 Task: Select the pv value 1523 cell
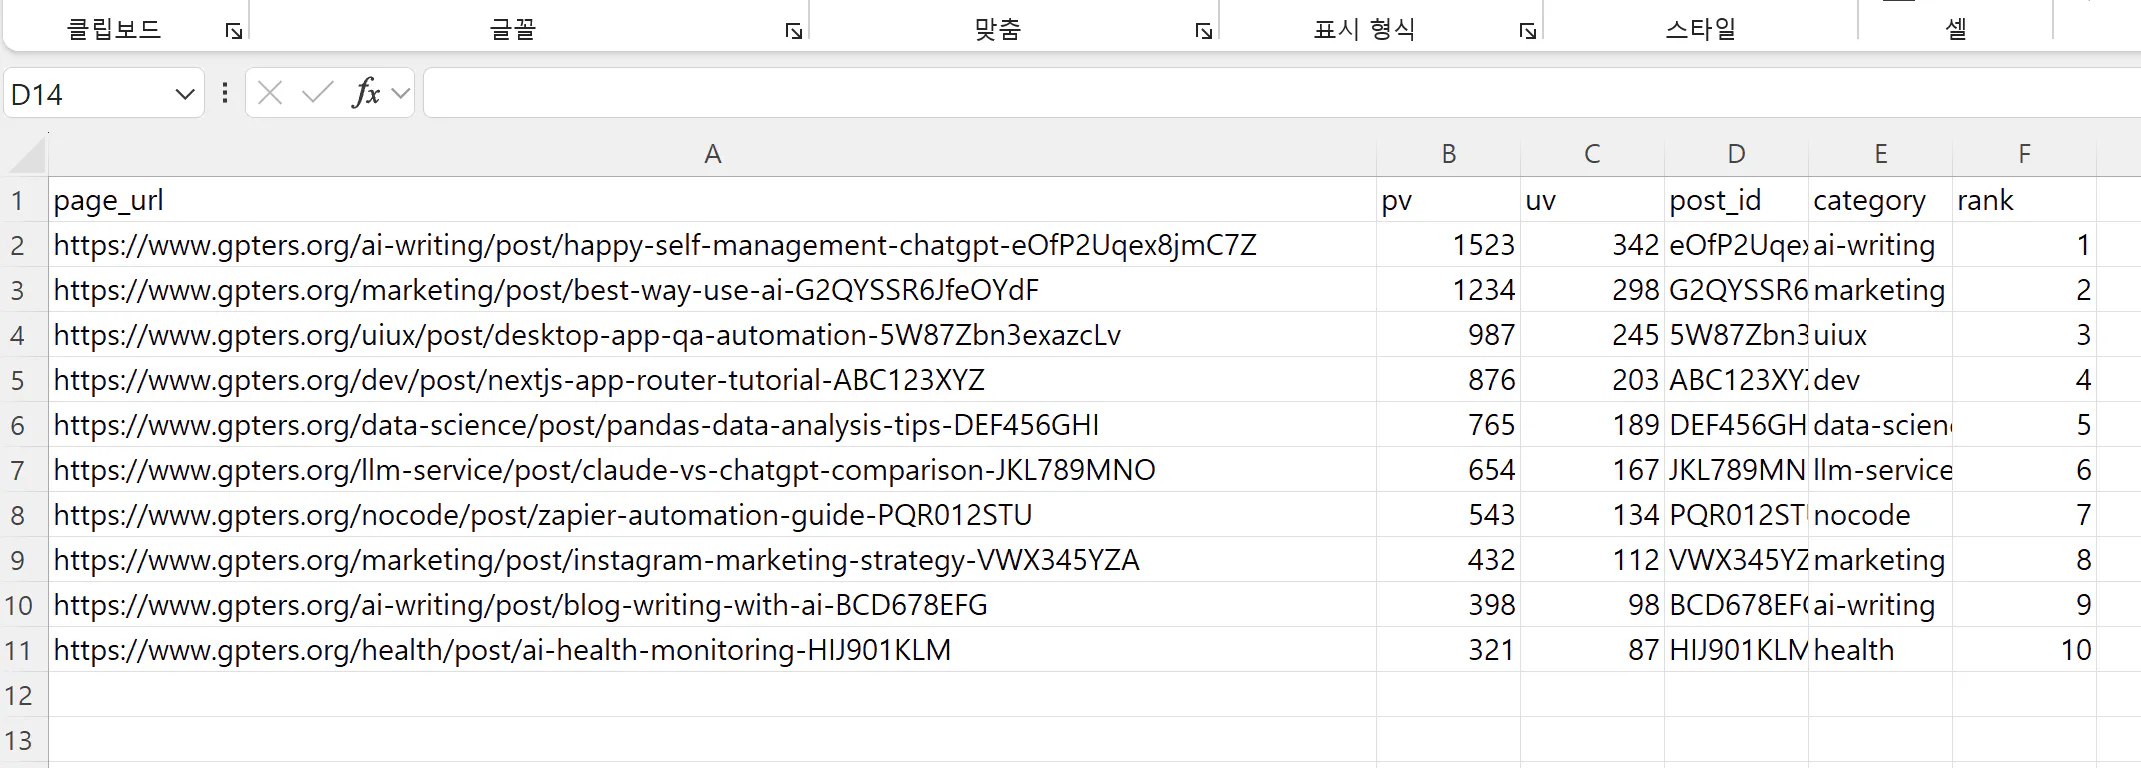pos(1450,245)
